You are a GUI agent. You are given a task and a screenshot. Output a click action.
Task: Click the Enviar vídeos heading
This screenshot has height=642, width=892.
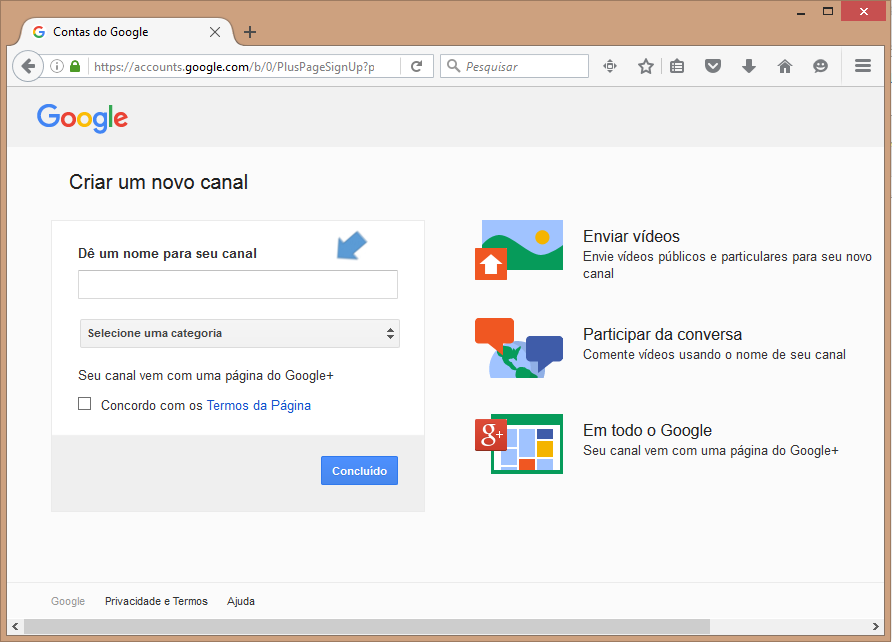tap(631, 237)
